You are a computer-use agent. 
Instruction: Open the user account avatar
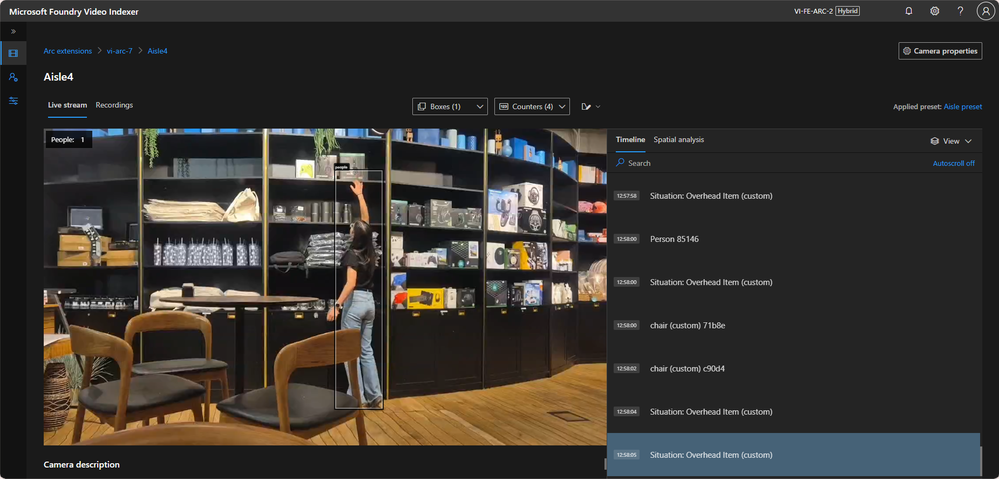click(x=985, y=11)
